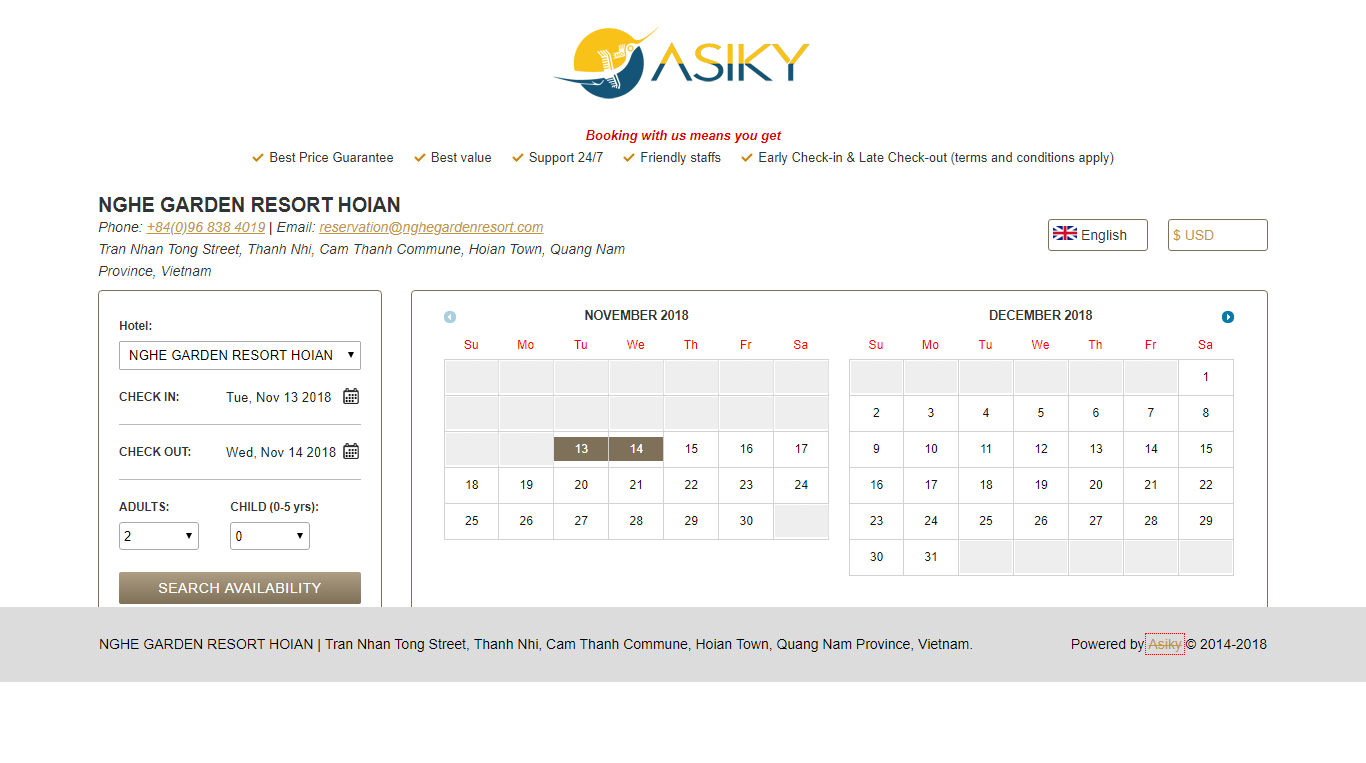Open the USD currency selector

pos(1217,234)
